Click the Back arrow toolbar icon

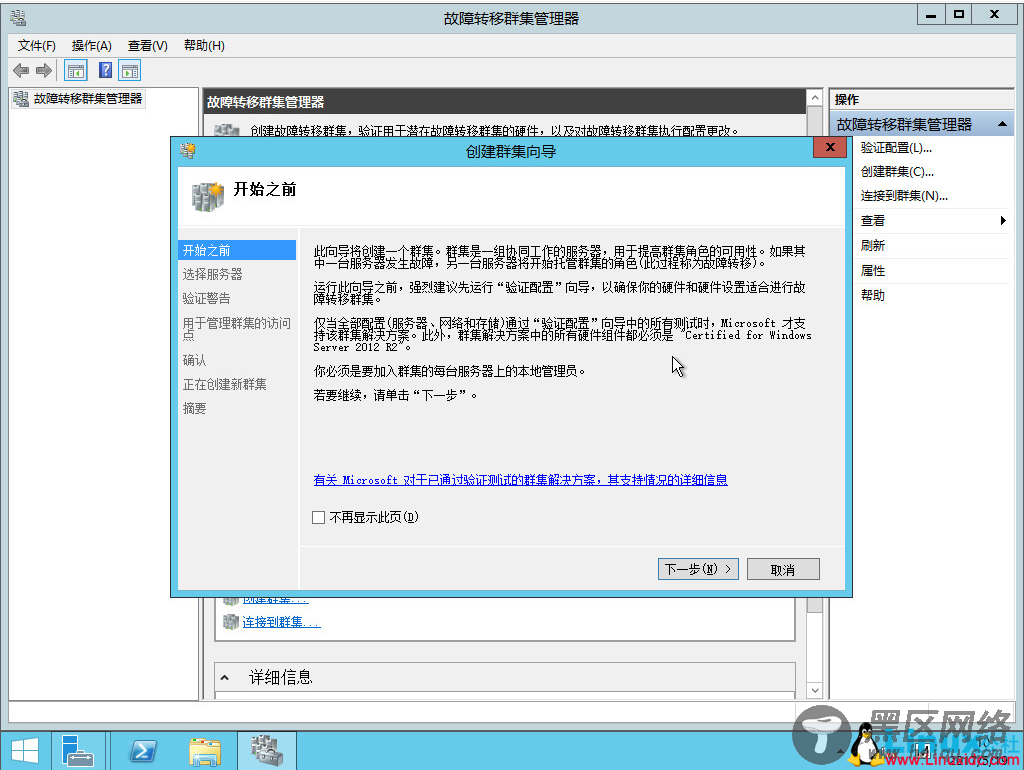coord(21,70)
